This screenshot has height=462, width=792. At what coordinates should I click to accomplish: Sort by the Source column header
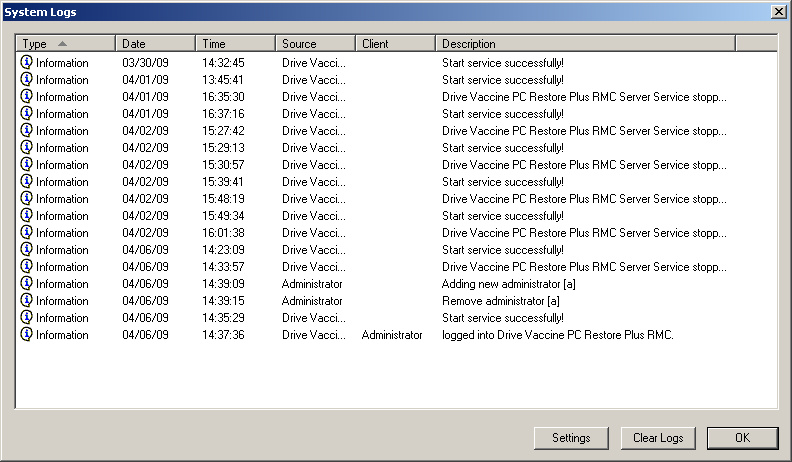coord(315,44)
